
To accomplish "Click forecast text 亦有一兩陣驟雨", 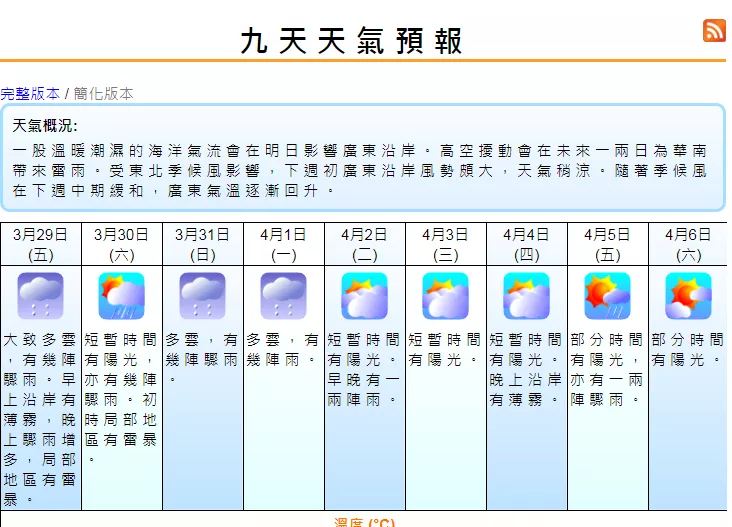I will coord(606,390).
